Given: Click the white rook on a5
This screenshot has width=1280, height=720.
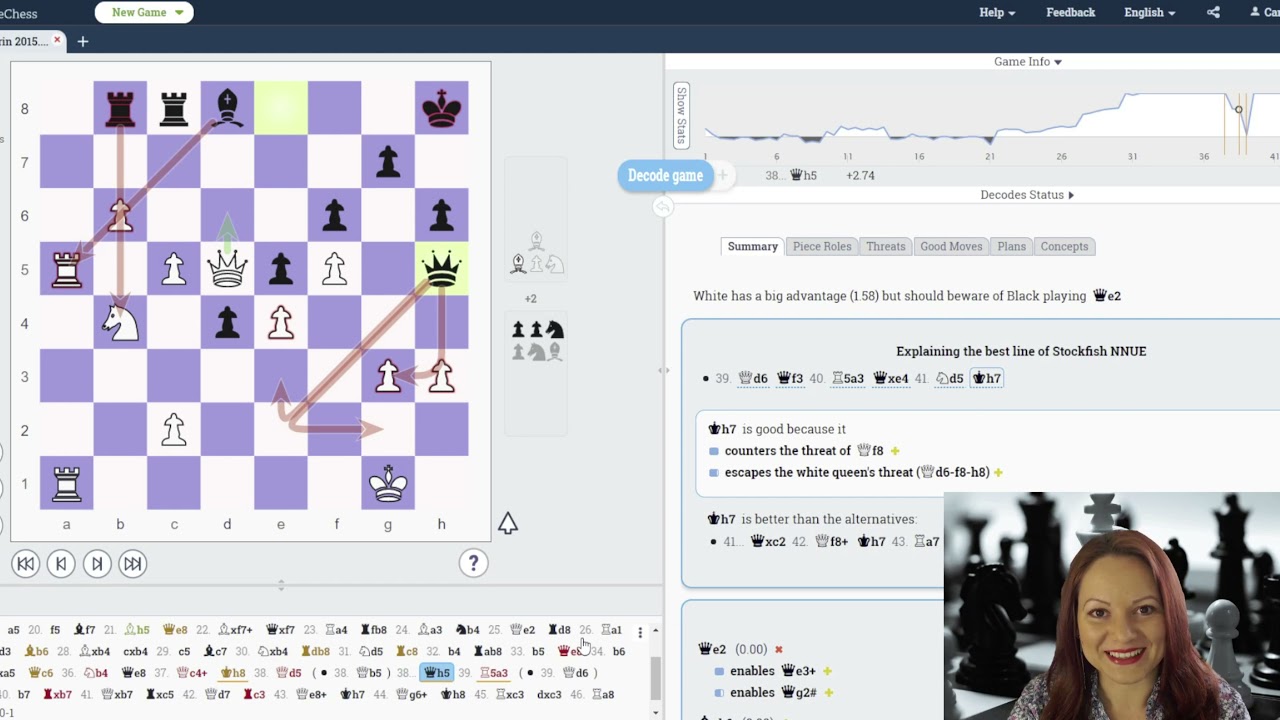Looking at the screenshot, I should [67, 269].
